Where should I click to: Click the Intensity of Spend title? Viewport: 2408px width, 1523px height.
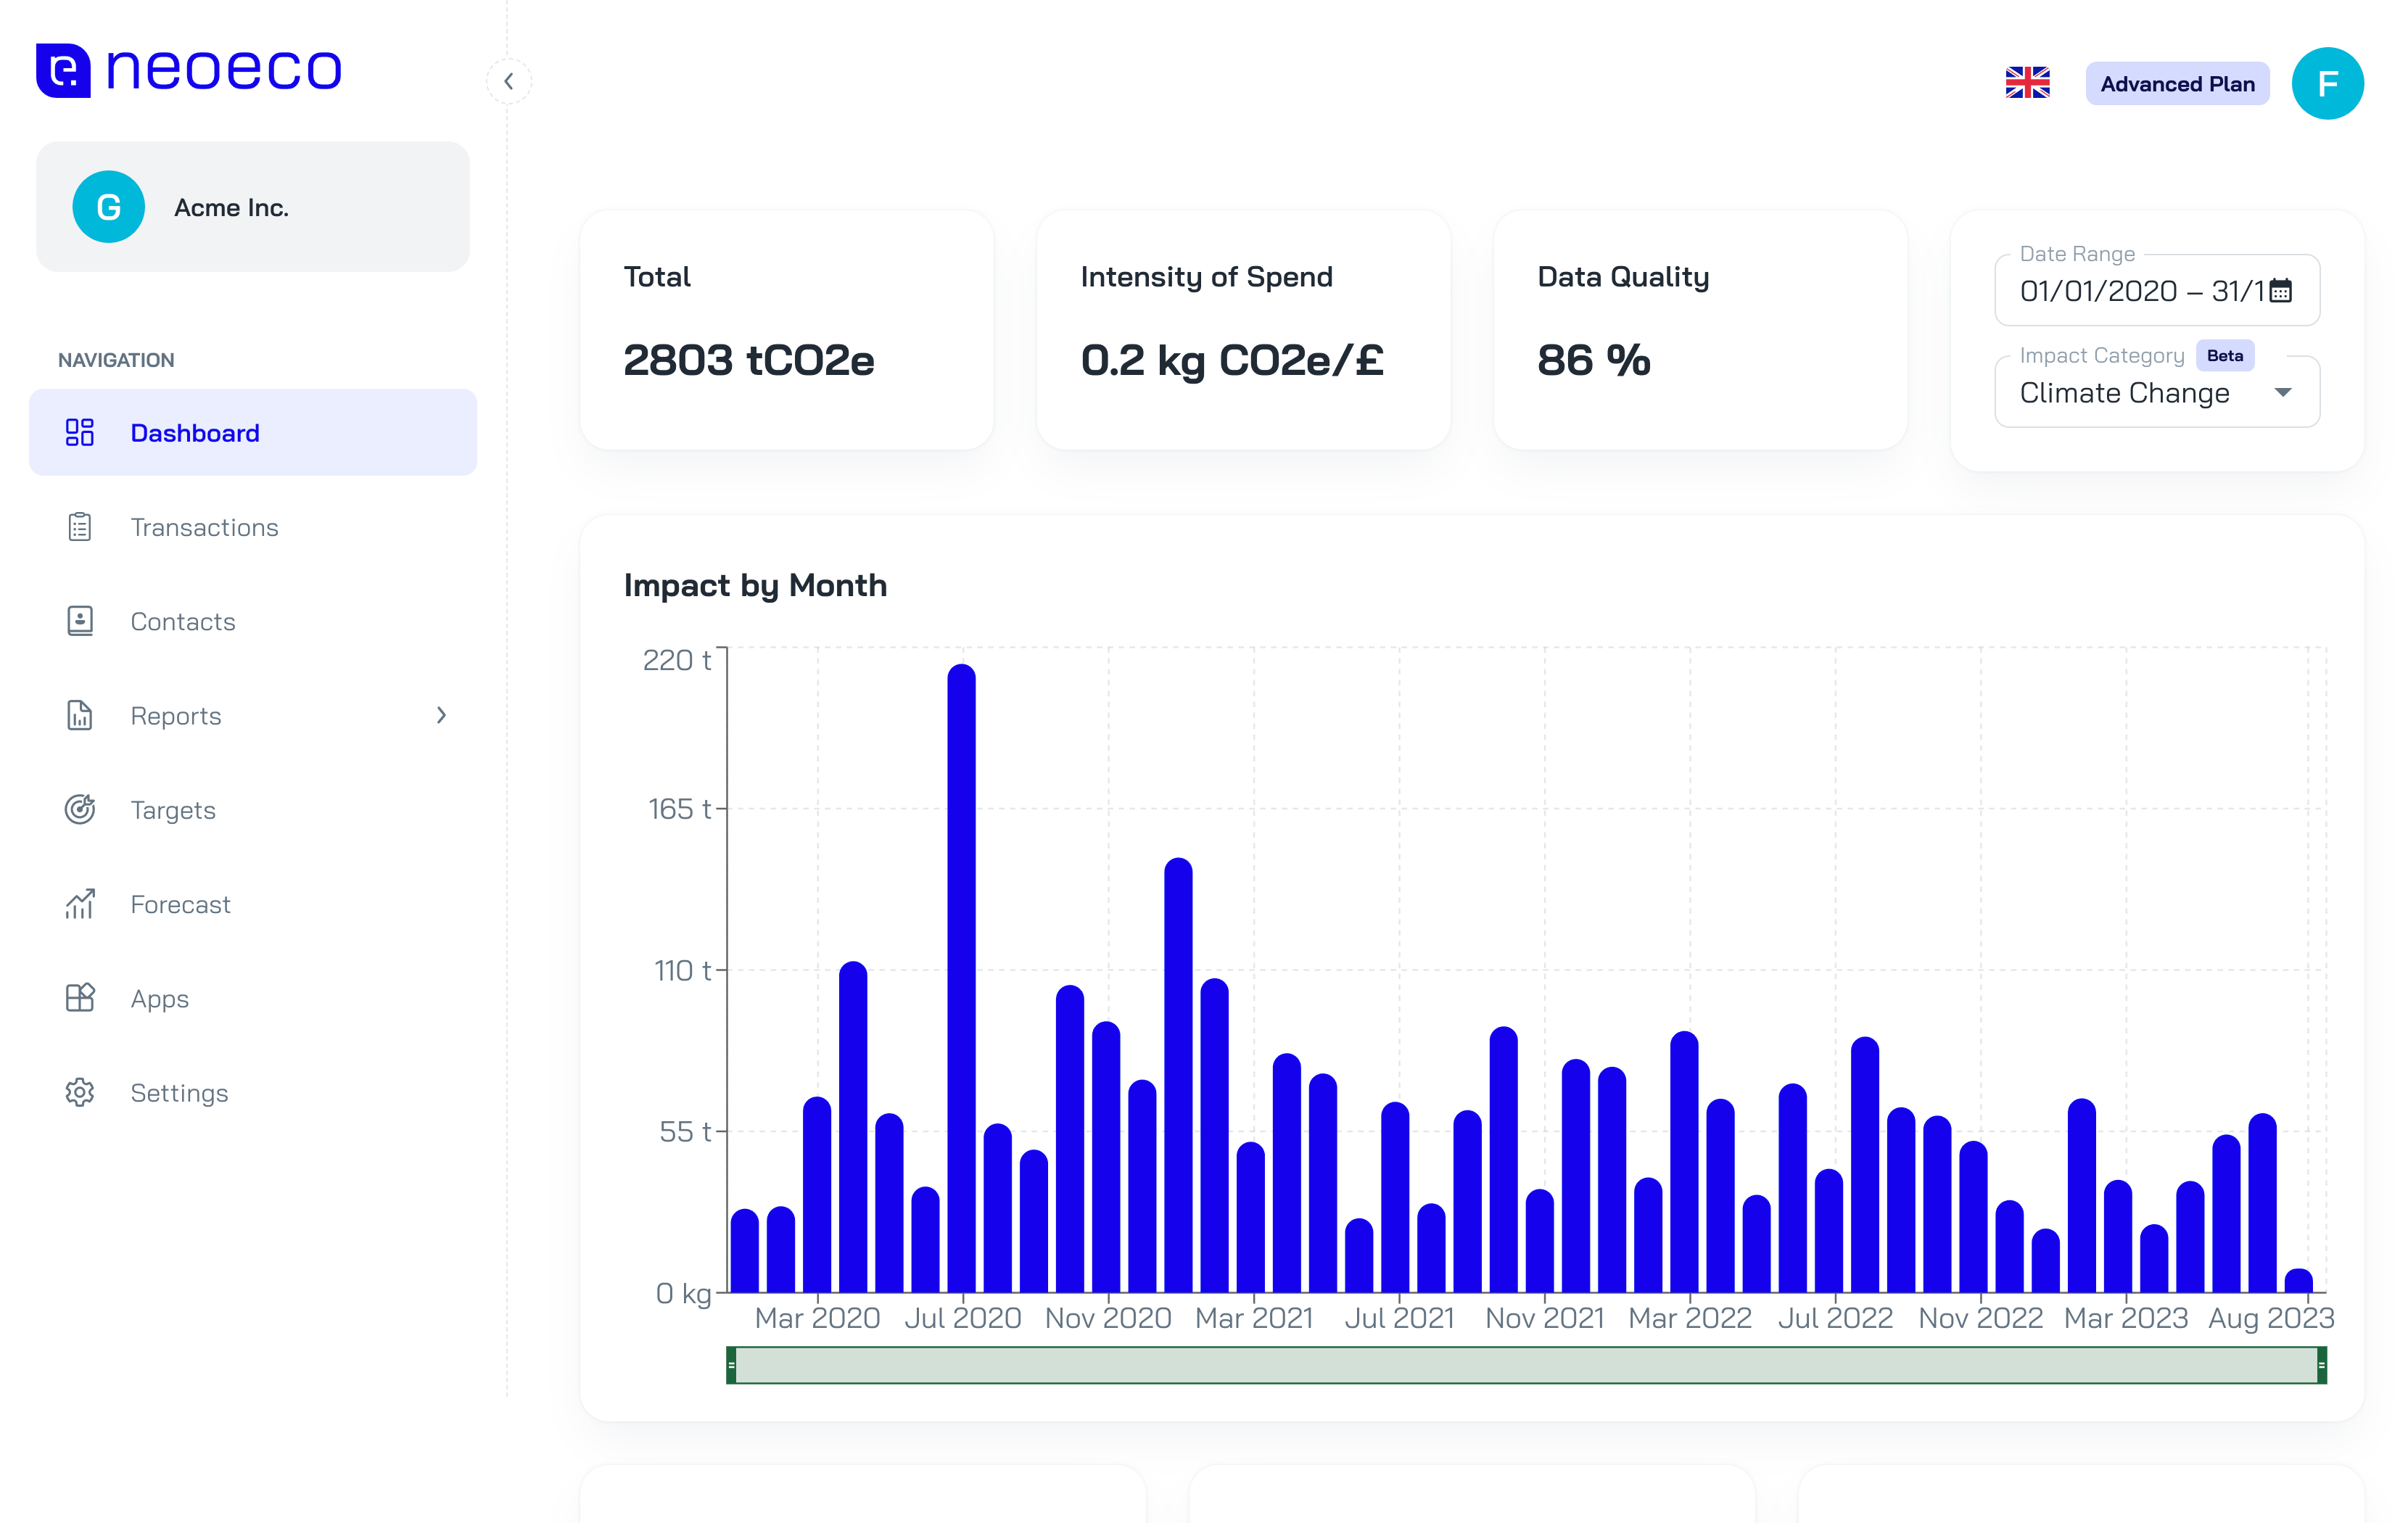point(1206,276)
